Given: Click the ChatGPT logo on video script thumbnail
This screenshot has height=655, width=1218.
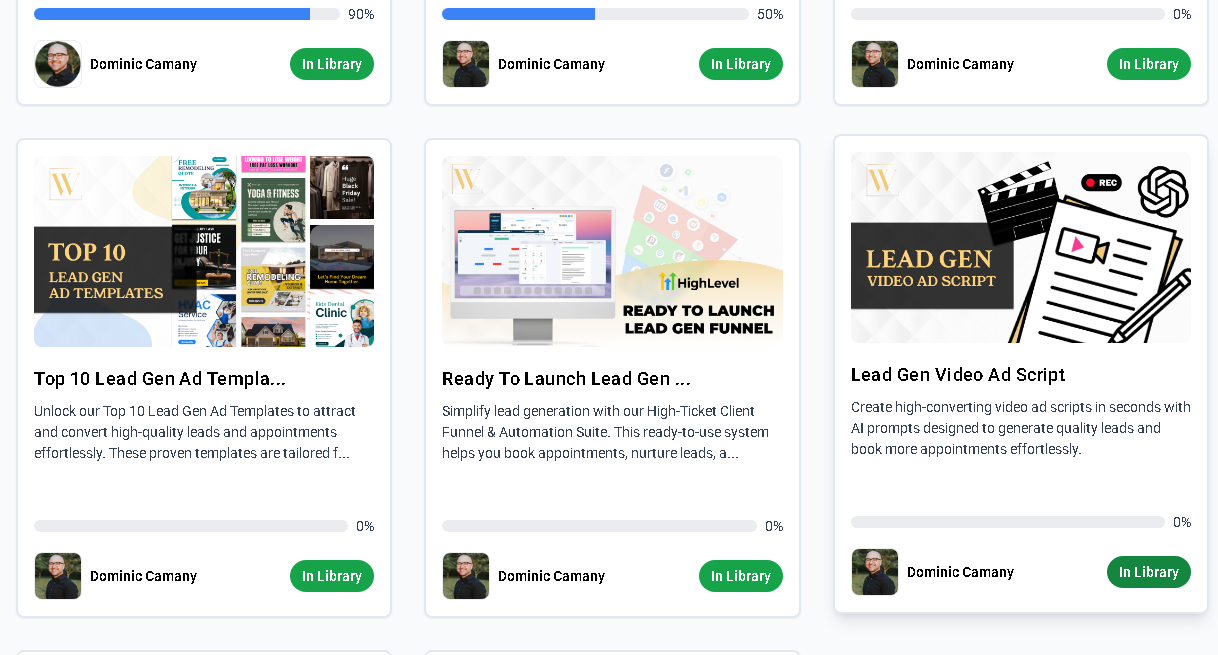Looking at the screenshot, I should point(1162,191).
